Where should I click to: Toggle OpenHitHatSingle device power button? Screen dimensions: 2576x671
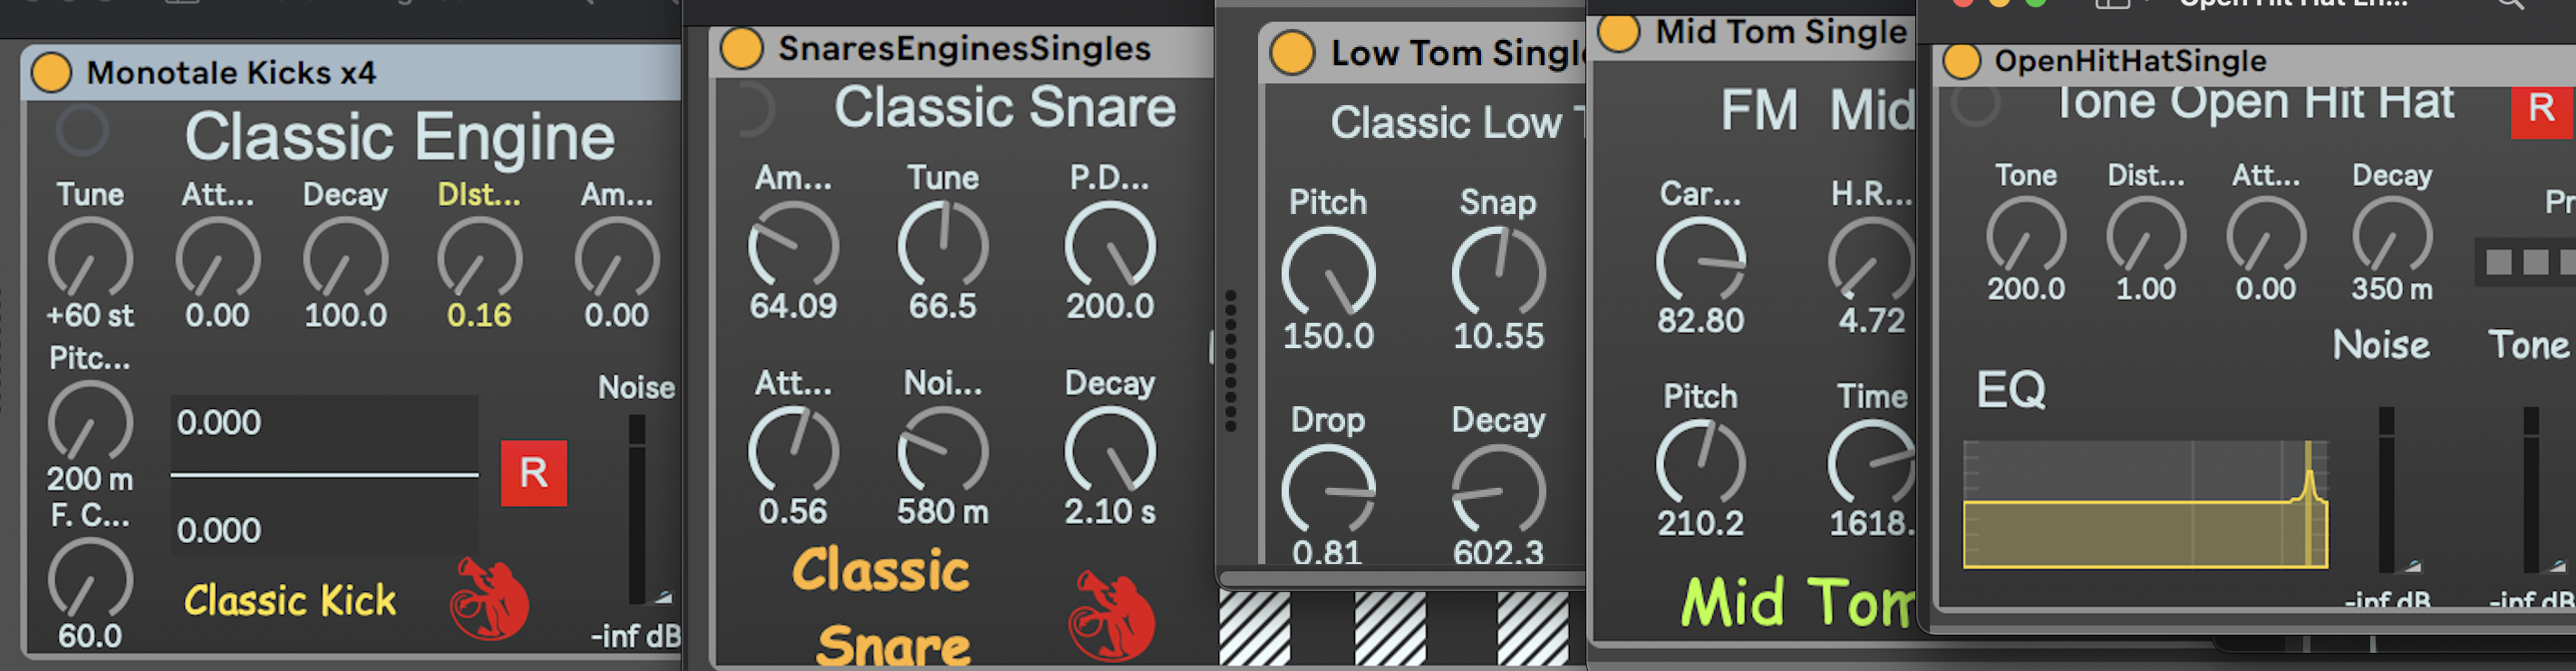[1961, 61]
